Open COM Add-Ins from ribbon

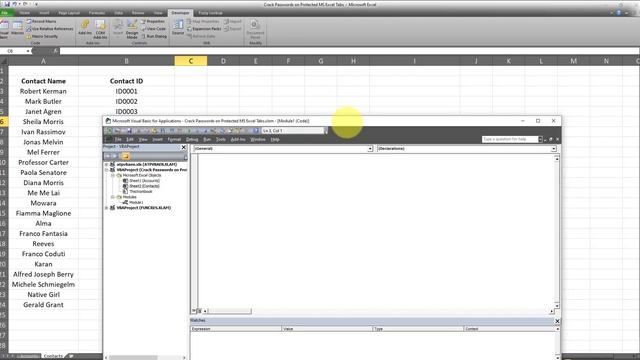coord(100,29)
